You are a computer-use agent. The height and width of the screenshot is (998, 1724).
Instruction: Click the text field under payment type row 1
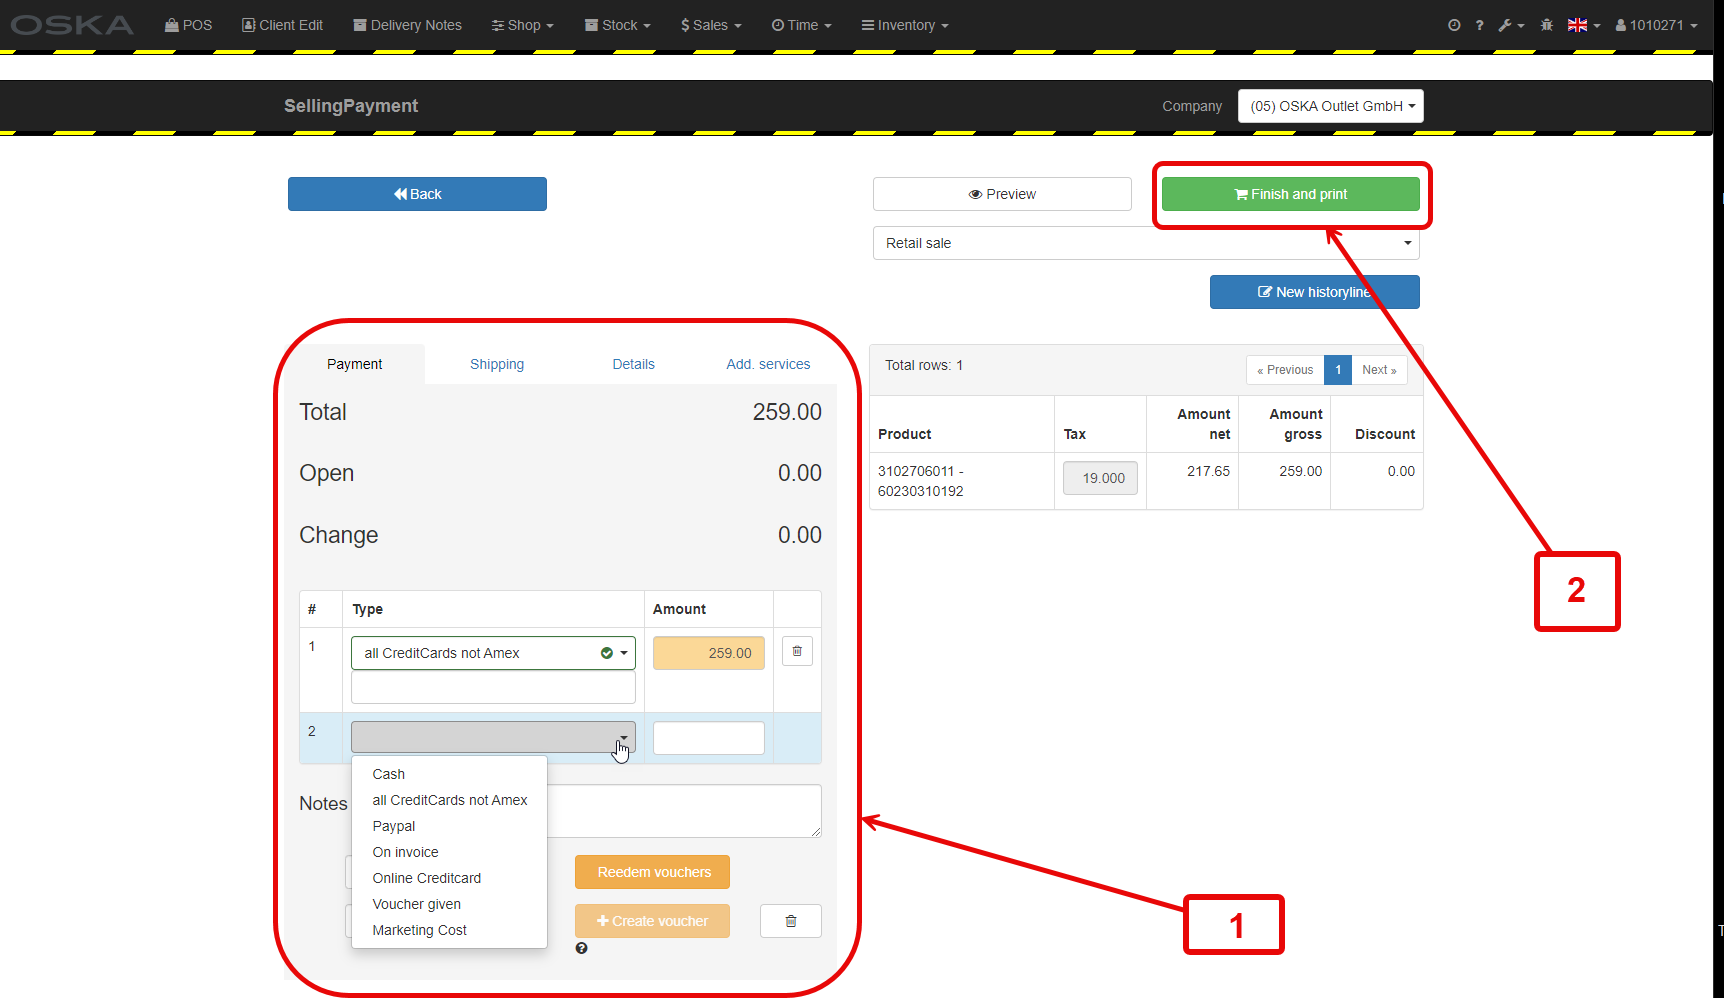493,687
